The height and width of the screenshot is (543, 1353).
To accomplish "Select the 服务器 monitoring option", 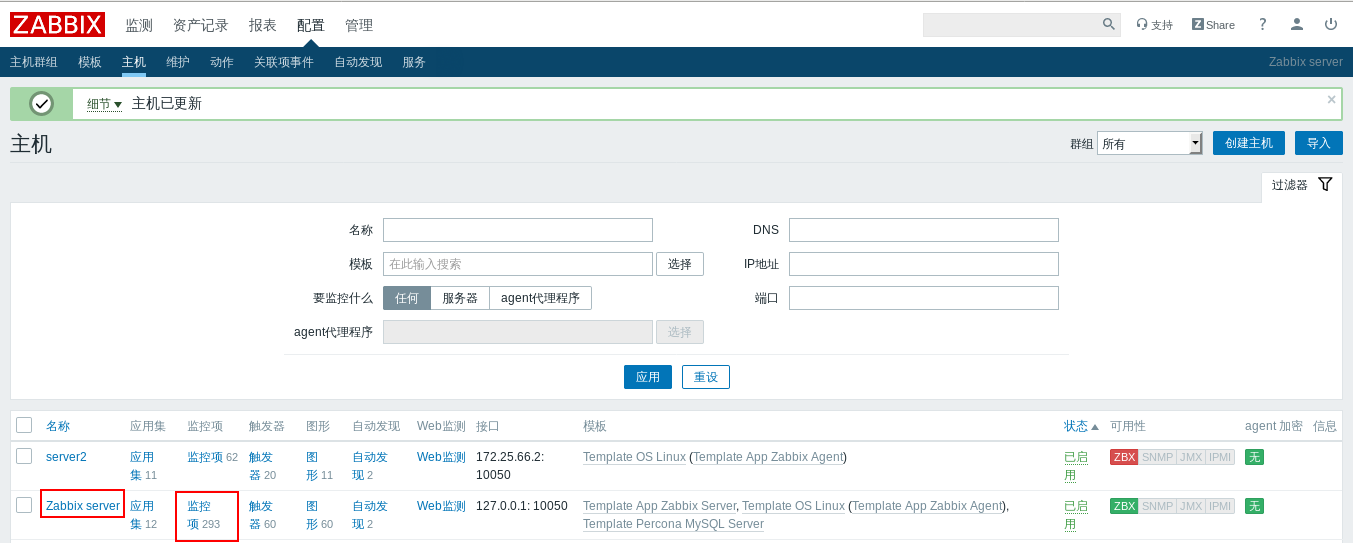I will [460, 298].
